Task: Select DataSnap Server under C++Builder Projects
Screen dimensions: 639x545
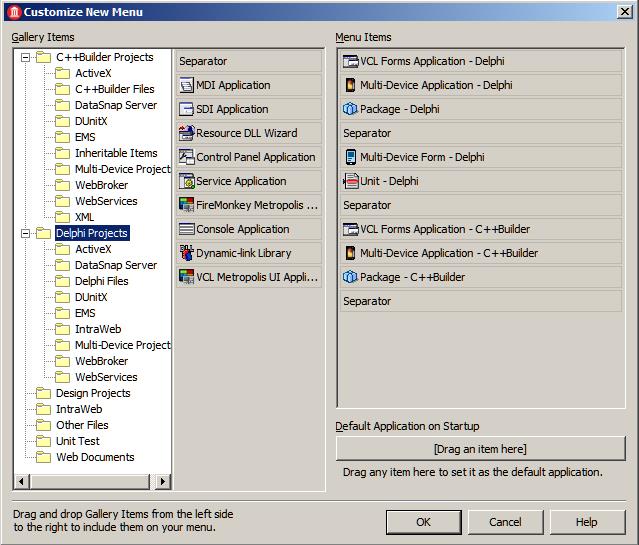Action: pos(115,105)
